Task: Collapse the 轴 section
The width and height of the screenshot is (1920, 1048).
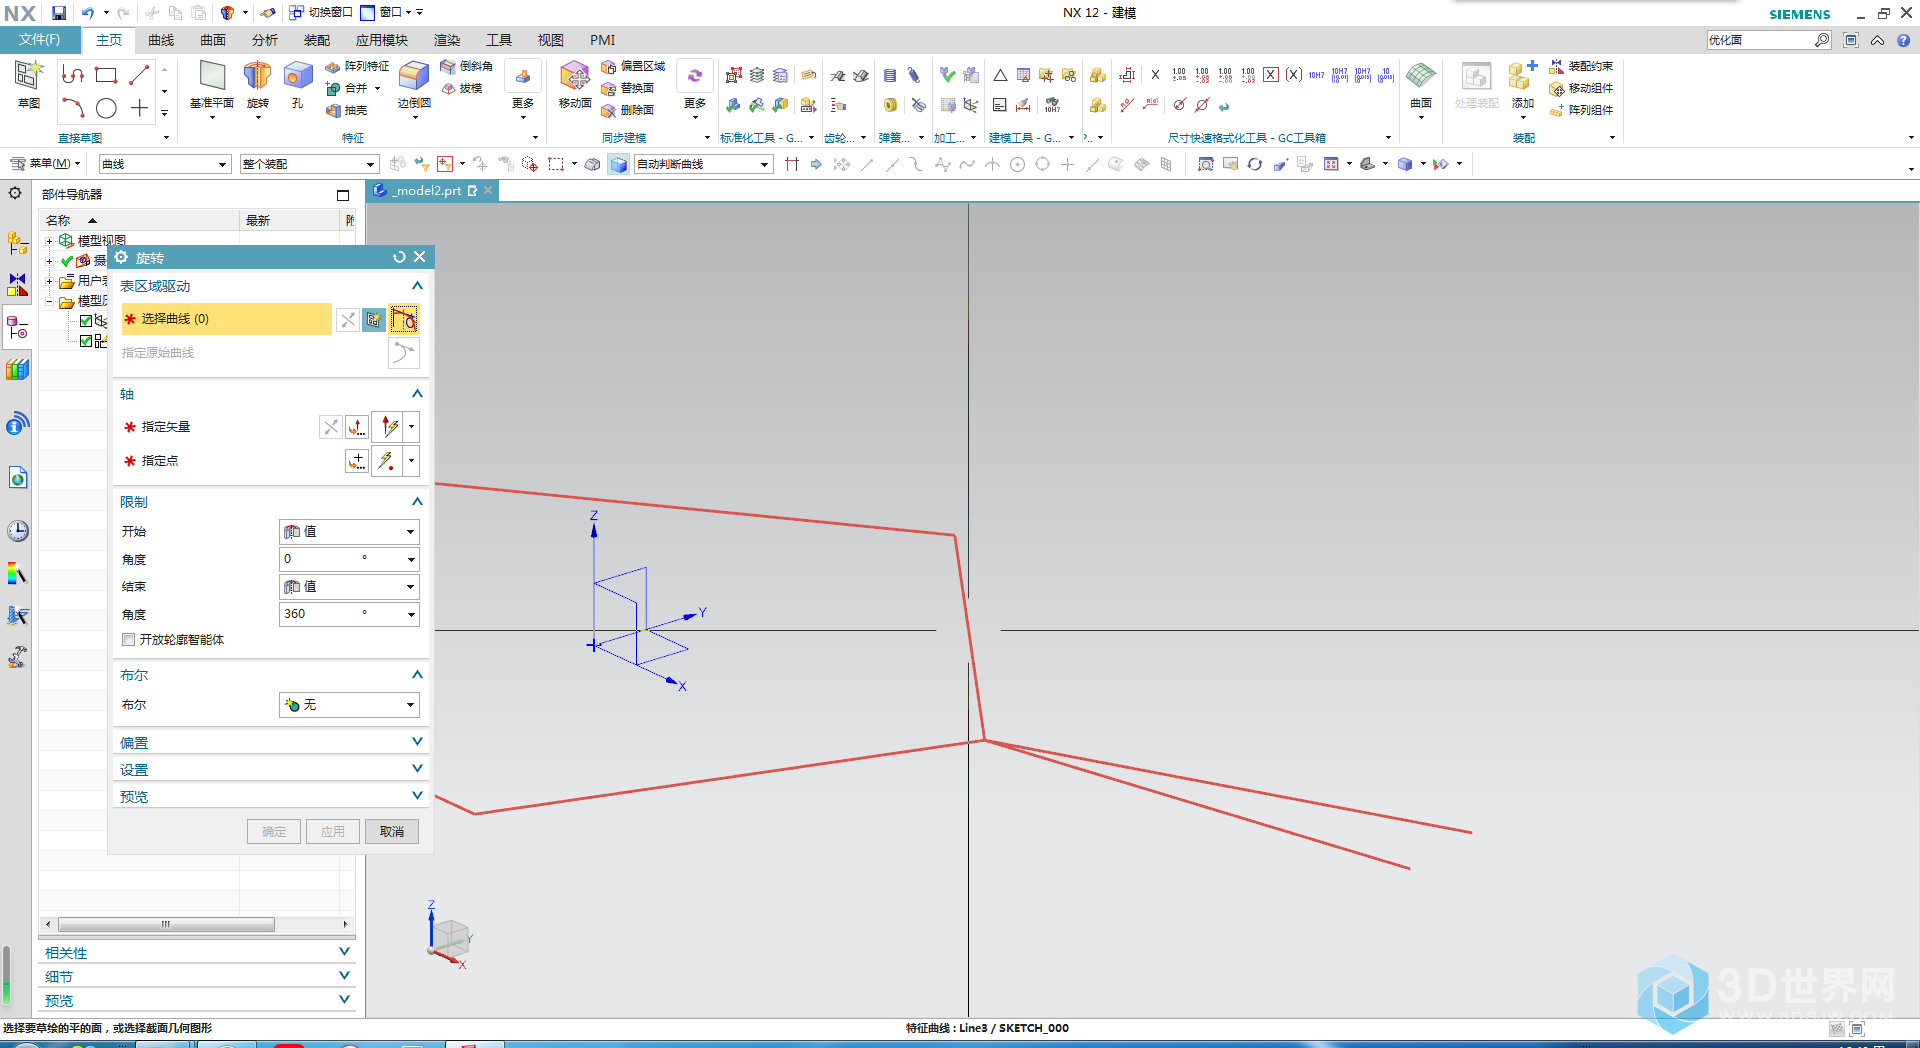Action: pyautogui.click(x=417, y=394)
